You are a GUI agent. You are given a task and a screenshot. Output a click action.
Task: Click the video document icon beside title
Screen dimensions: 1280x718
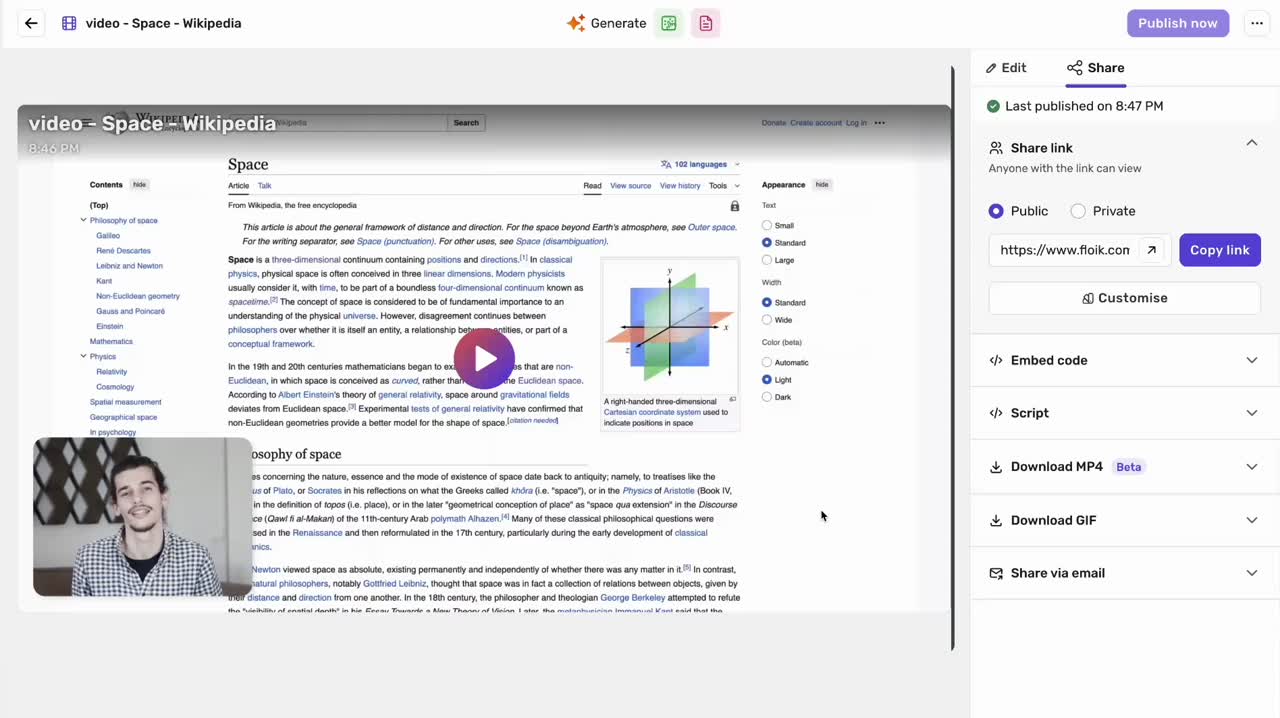[x=69, y=23]
